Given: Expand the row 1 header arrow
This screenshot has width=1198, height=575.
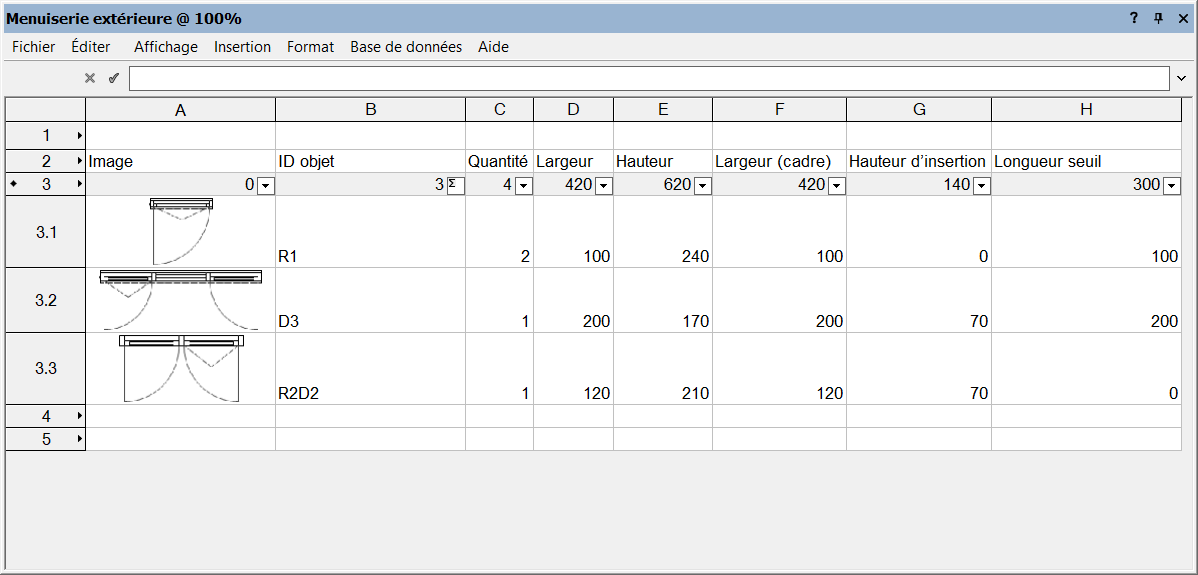Looking at the screenshot, I should click(x=80, y=136).
